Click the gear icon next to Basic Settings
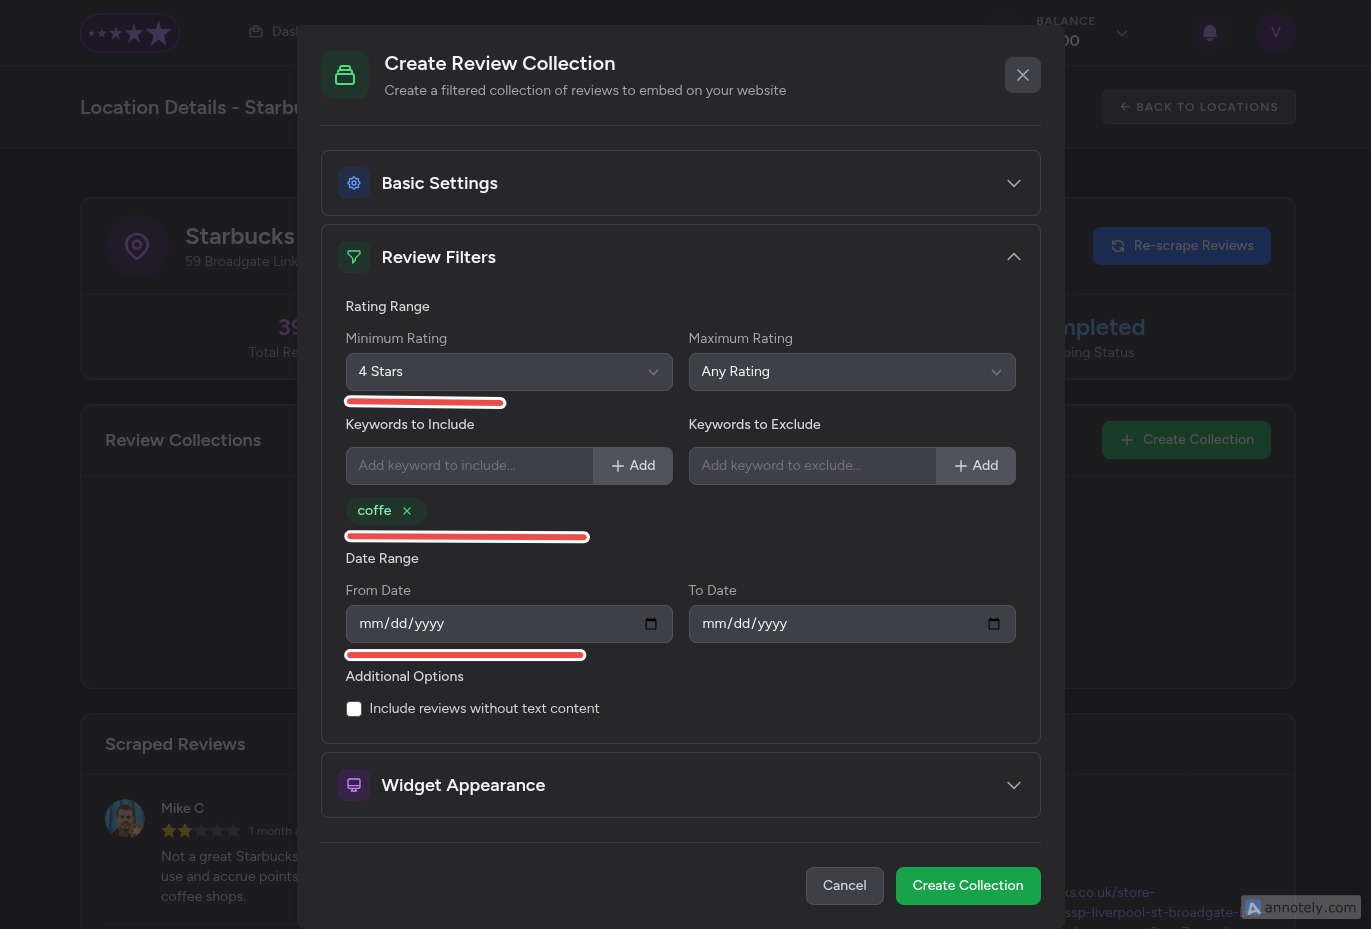The width and height of the screenshot is (1371, 929). click(x=354, y=183)
